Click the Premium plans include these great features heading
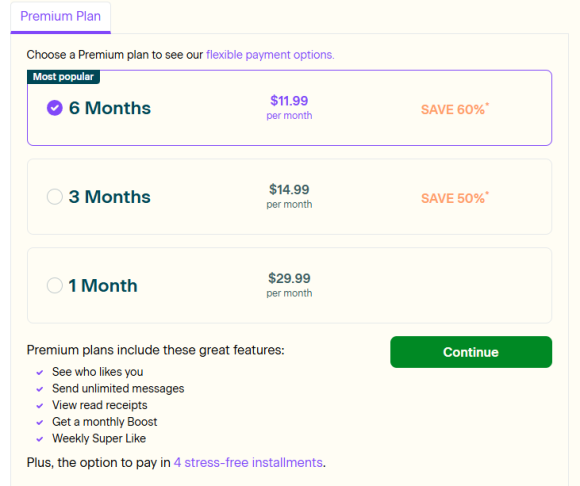The width and height of the screenshot is (580, 486). [156, 350]
